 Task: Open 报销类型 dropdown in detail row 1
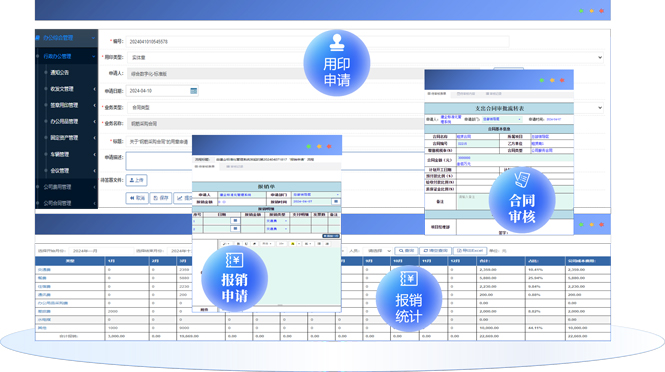click(277, 221)
